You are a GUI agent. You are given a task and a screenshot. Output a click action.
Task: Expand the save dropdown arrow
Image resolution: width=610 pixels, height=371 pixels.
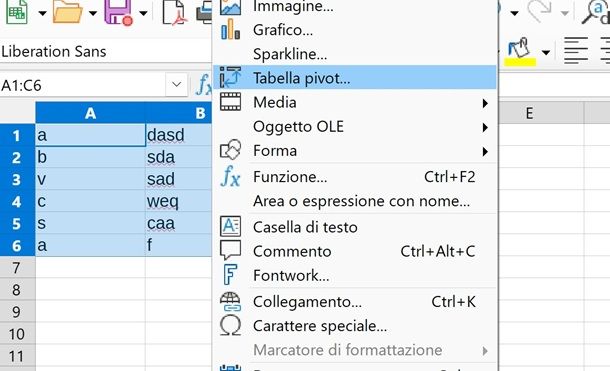point(143,14)
